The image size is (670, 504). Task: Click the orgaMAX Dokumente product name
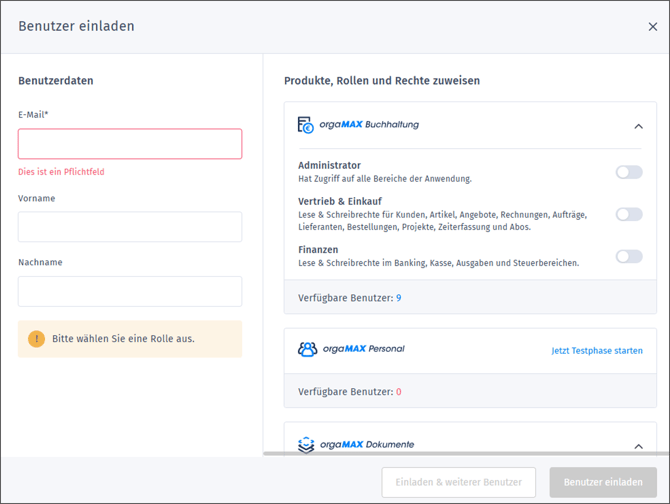point(367,445)
